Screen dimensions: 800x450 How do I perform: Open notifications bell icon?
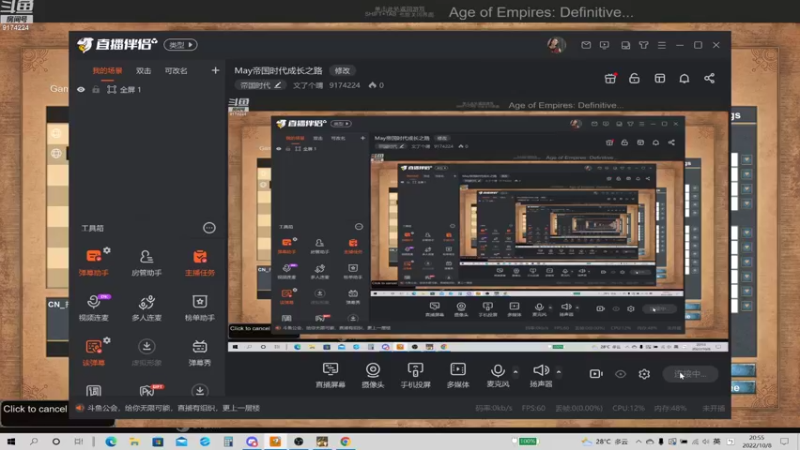(684, 78)
